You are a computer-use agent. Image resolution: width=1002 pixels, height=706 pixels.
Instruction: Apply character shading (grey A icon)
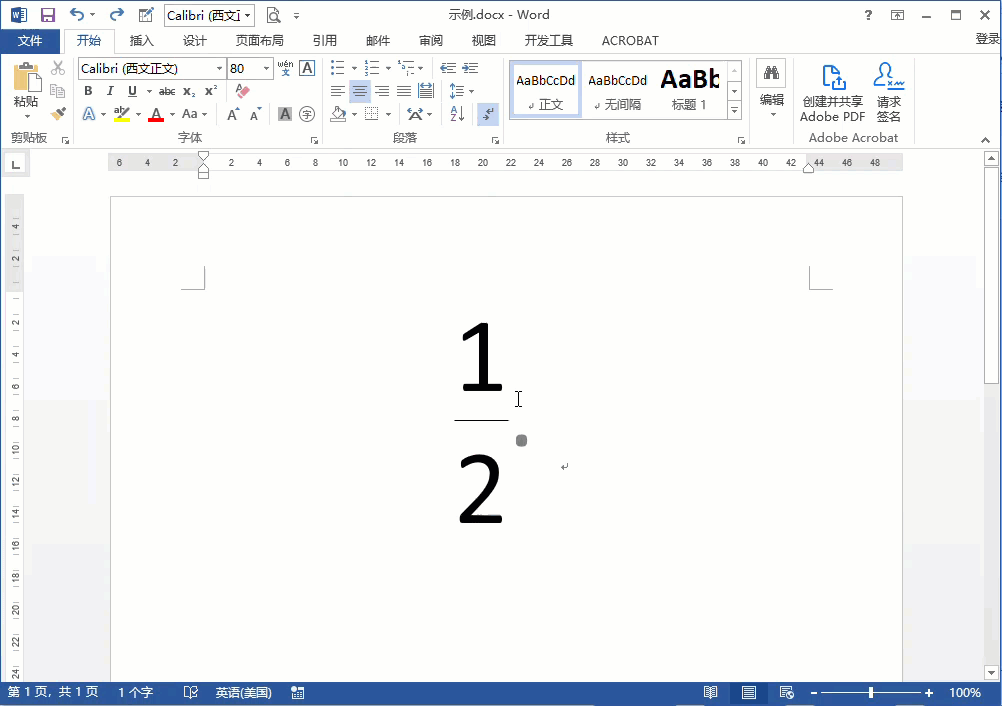(285, 114)
